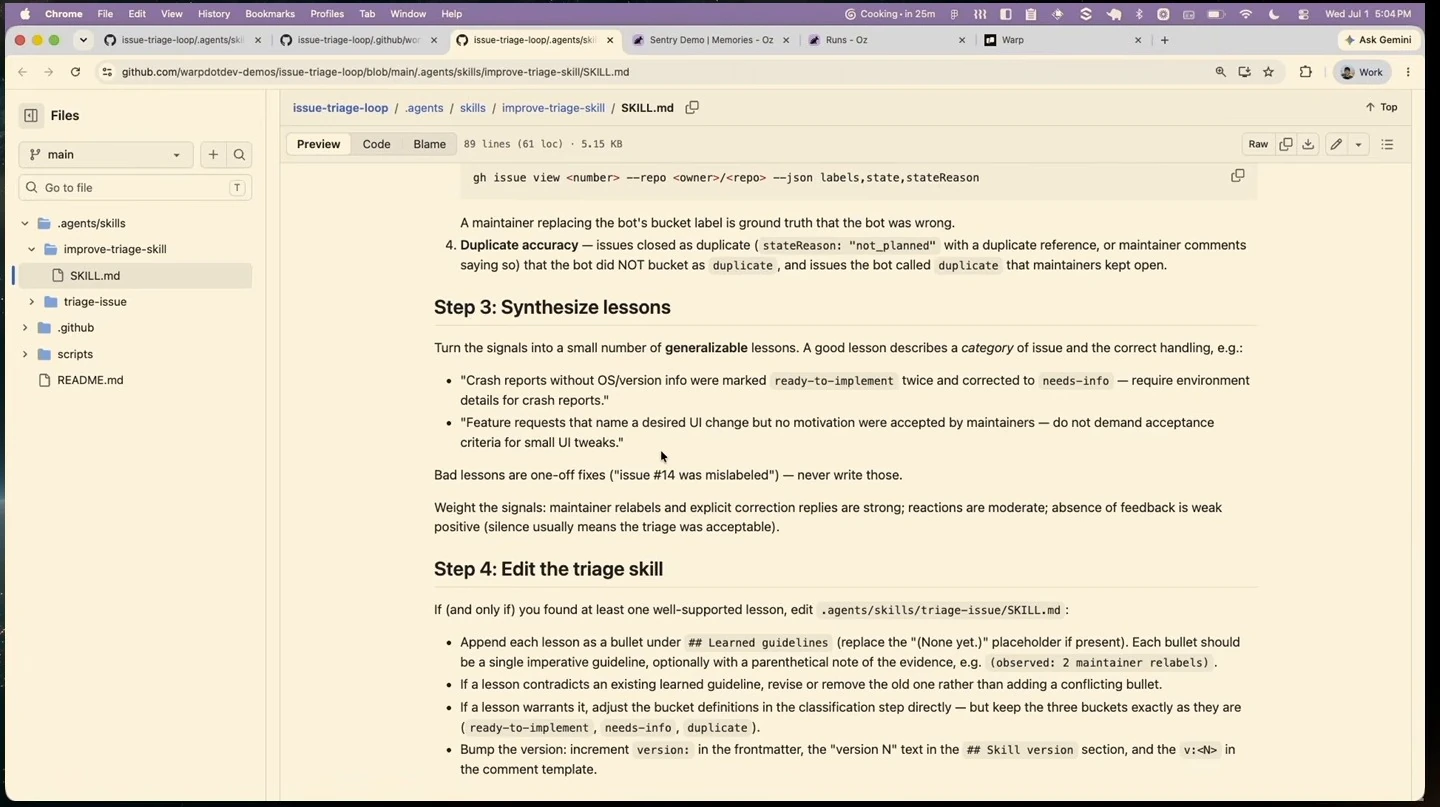The width and height of the screenshot is (1440, 807).
Task: Open the main branch selector
Action: [105, 154]
